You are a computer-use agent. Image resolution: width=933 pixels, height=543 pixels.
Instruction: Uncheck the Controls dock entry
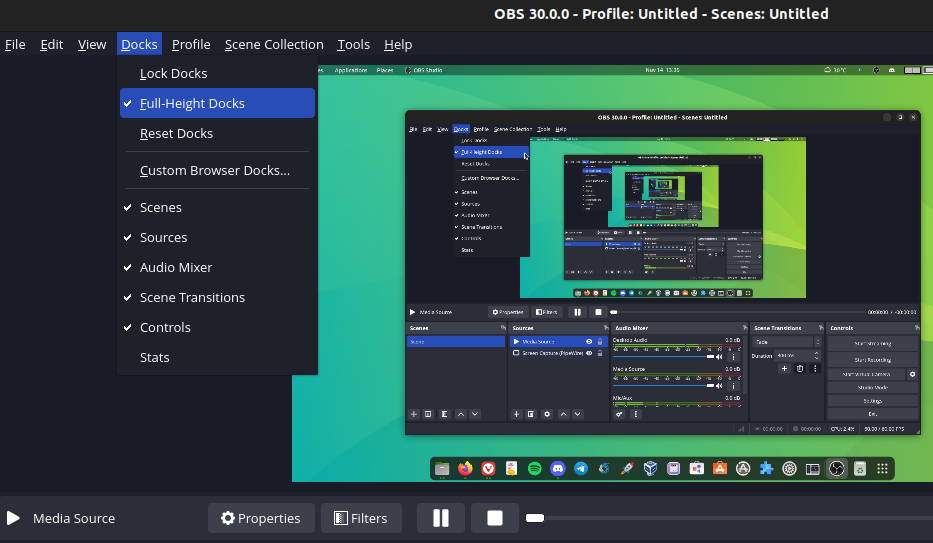pos(165,327)
